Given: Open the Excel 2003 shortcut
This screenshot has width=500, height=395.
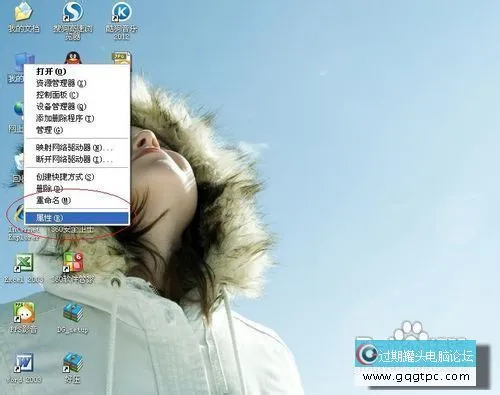Looking at the screenshot, I should 24,263.
